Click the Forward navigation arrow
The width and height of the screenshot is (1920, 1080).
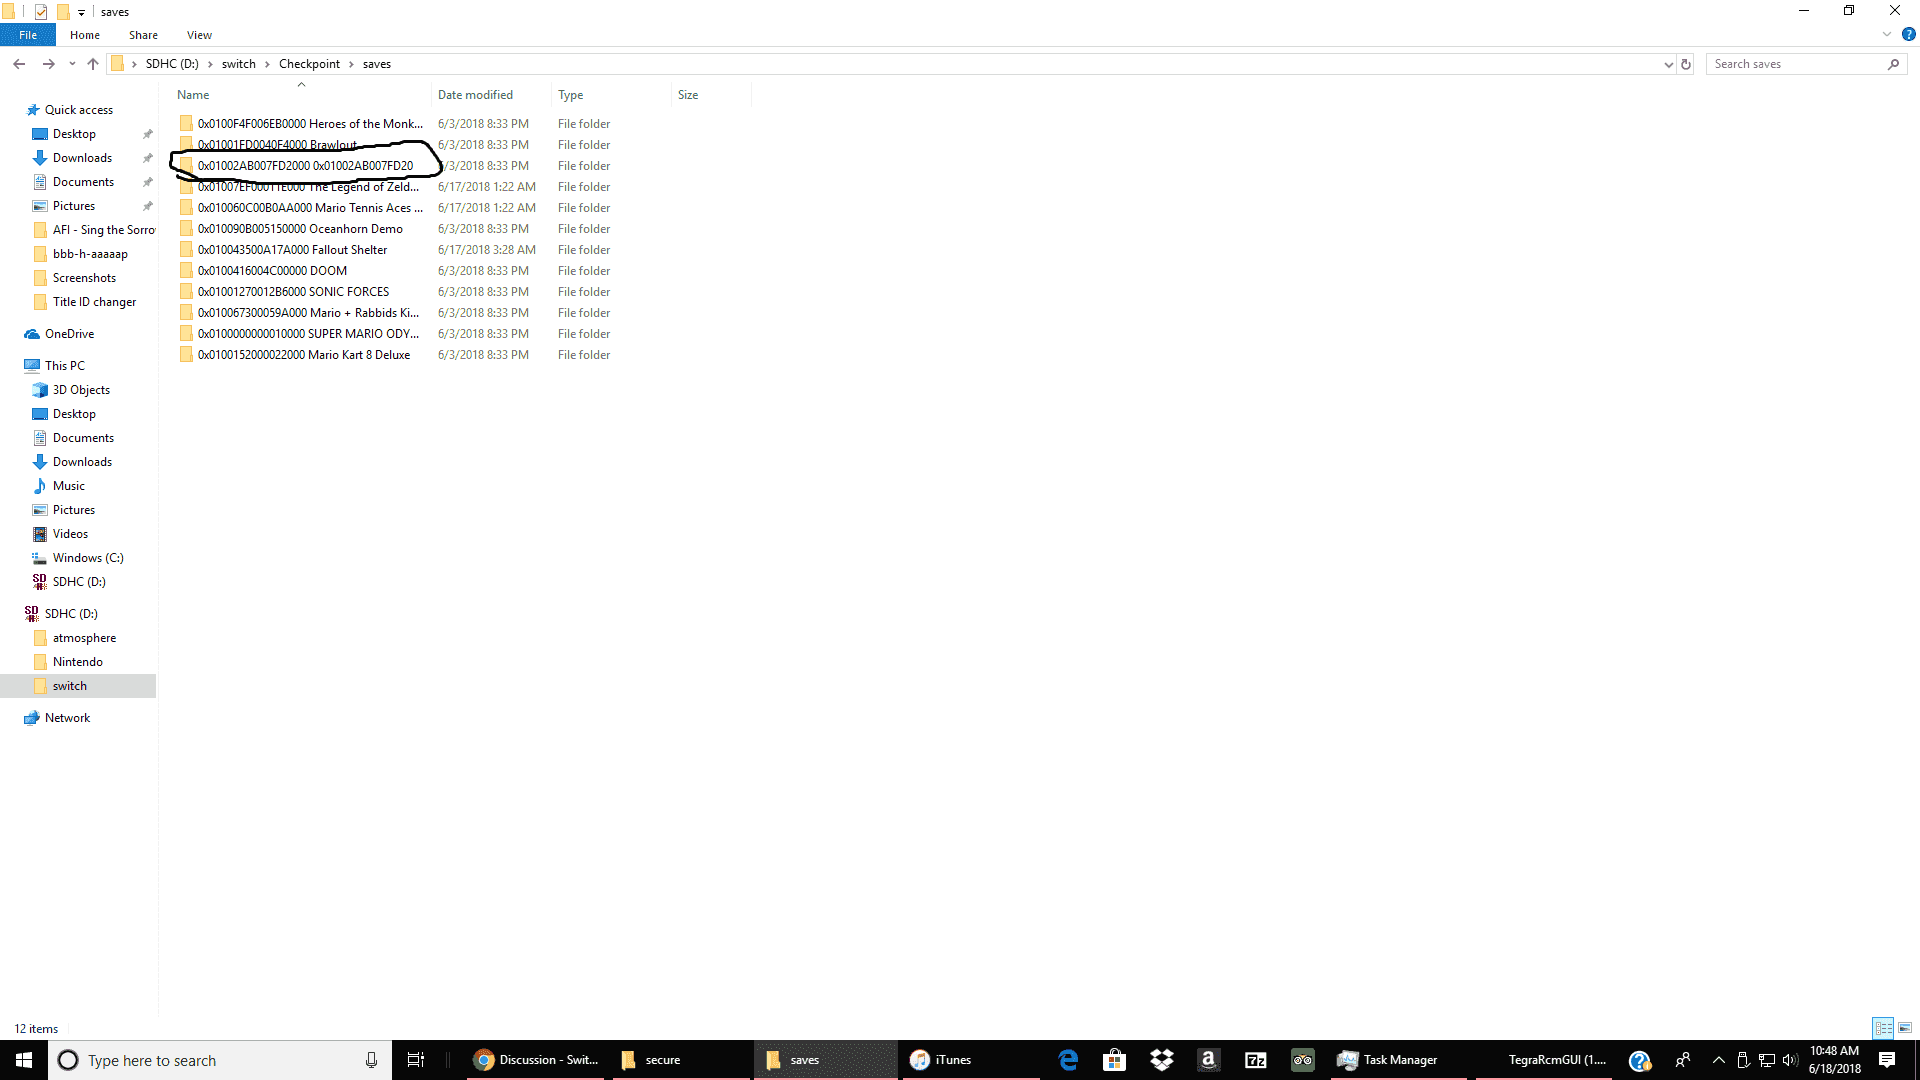[48, 64]
